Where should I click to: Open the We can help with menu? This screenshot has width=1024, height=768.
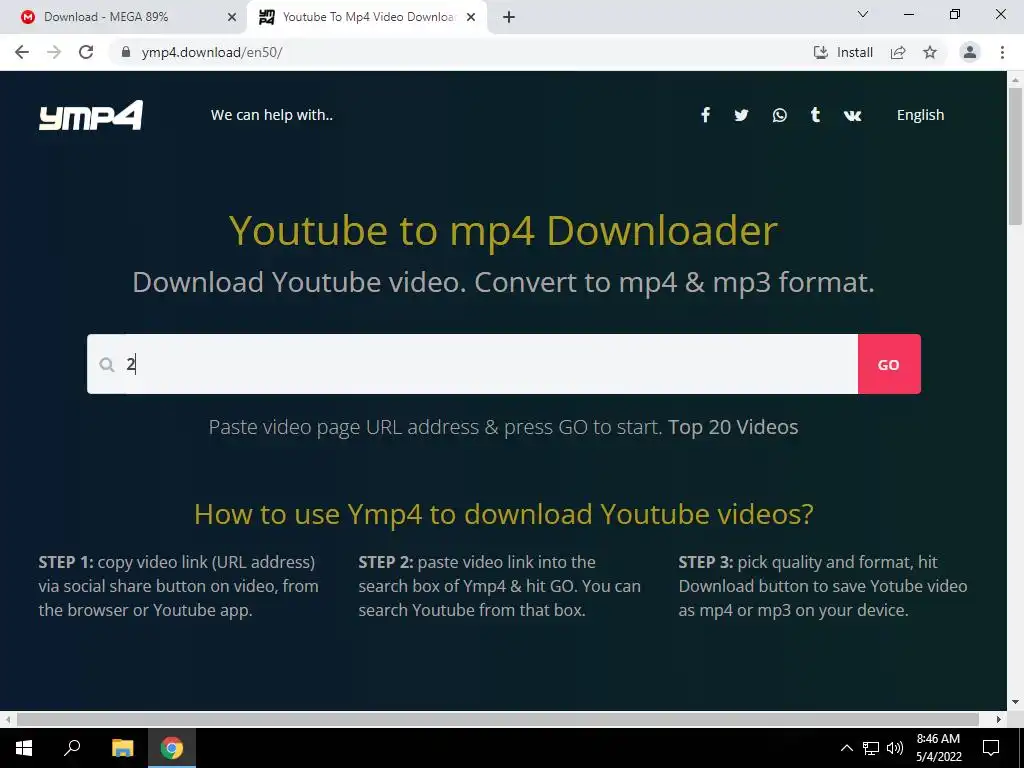272,115
